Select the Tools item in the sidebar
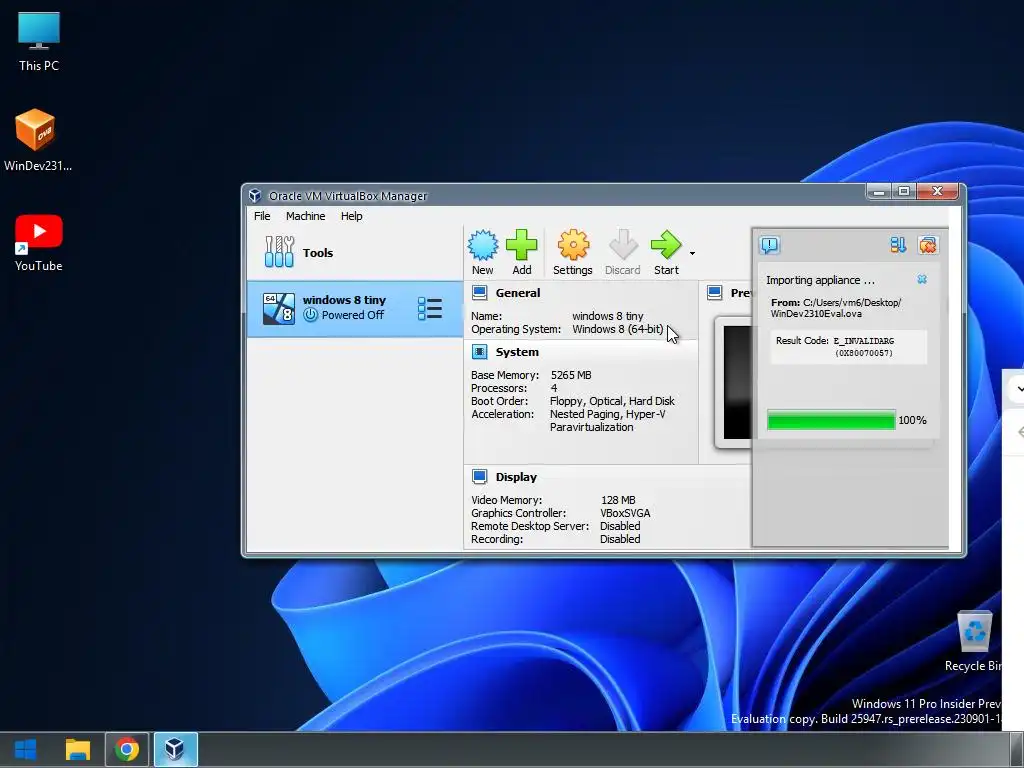This screenshot has width=1024, height=768. (x=355, y=253)
